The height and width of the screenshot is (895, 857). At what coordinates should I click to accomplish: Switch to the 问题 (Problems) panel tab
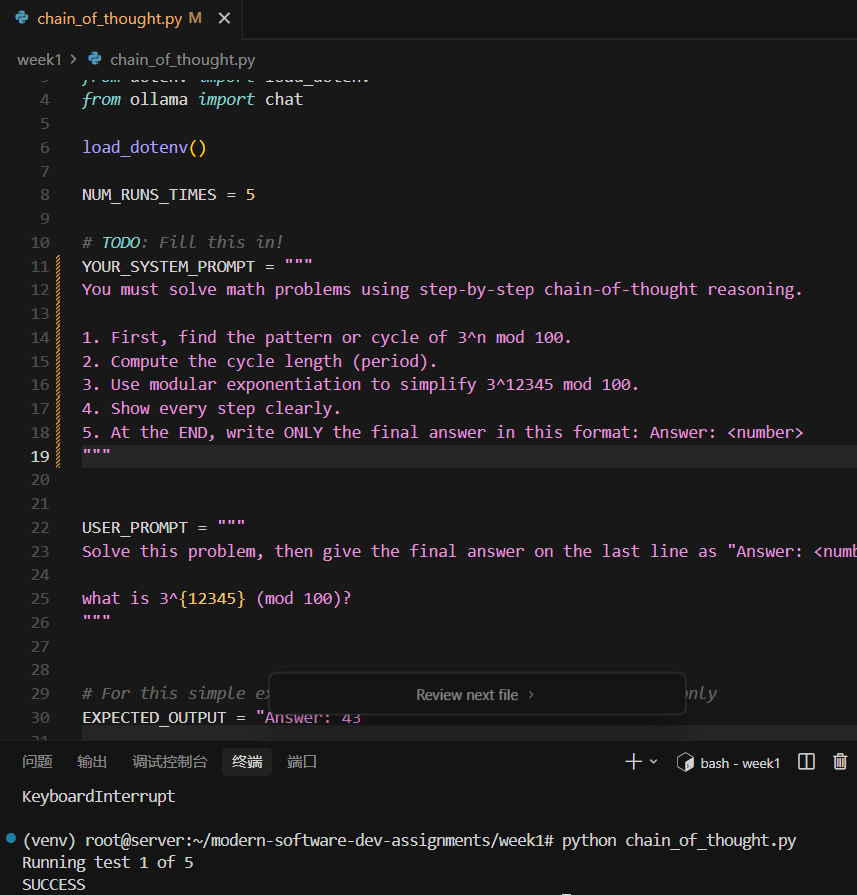[x=37, y=762]
